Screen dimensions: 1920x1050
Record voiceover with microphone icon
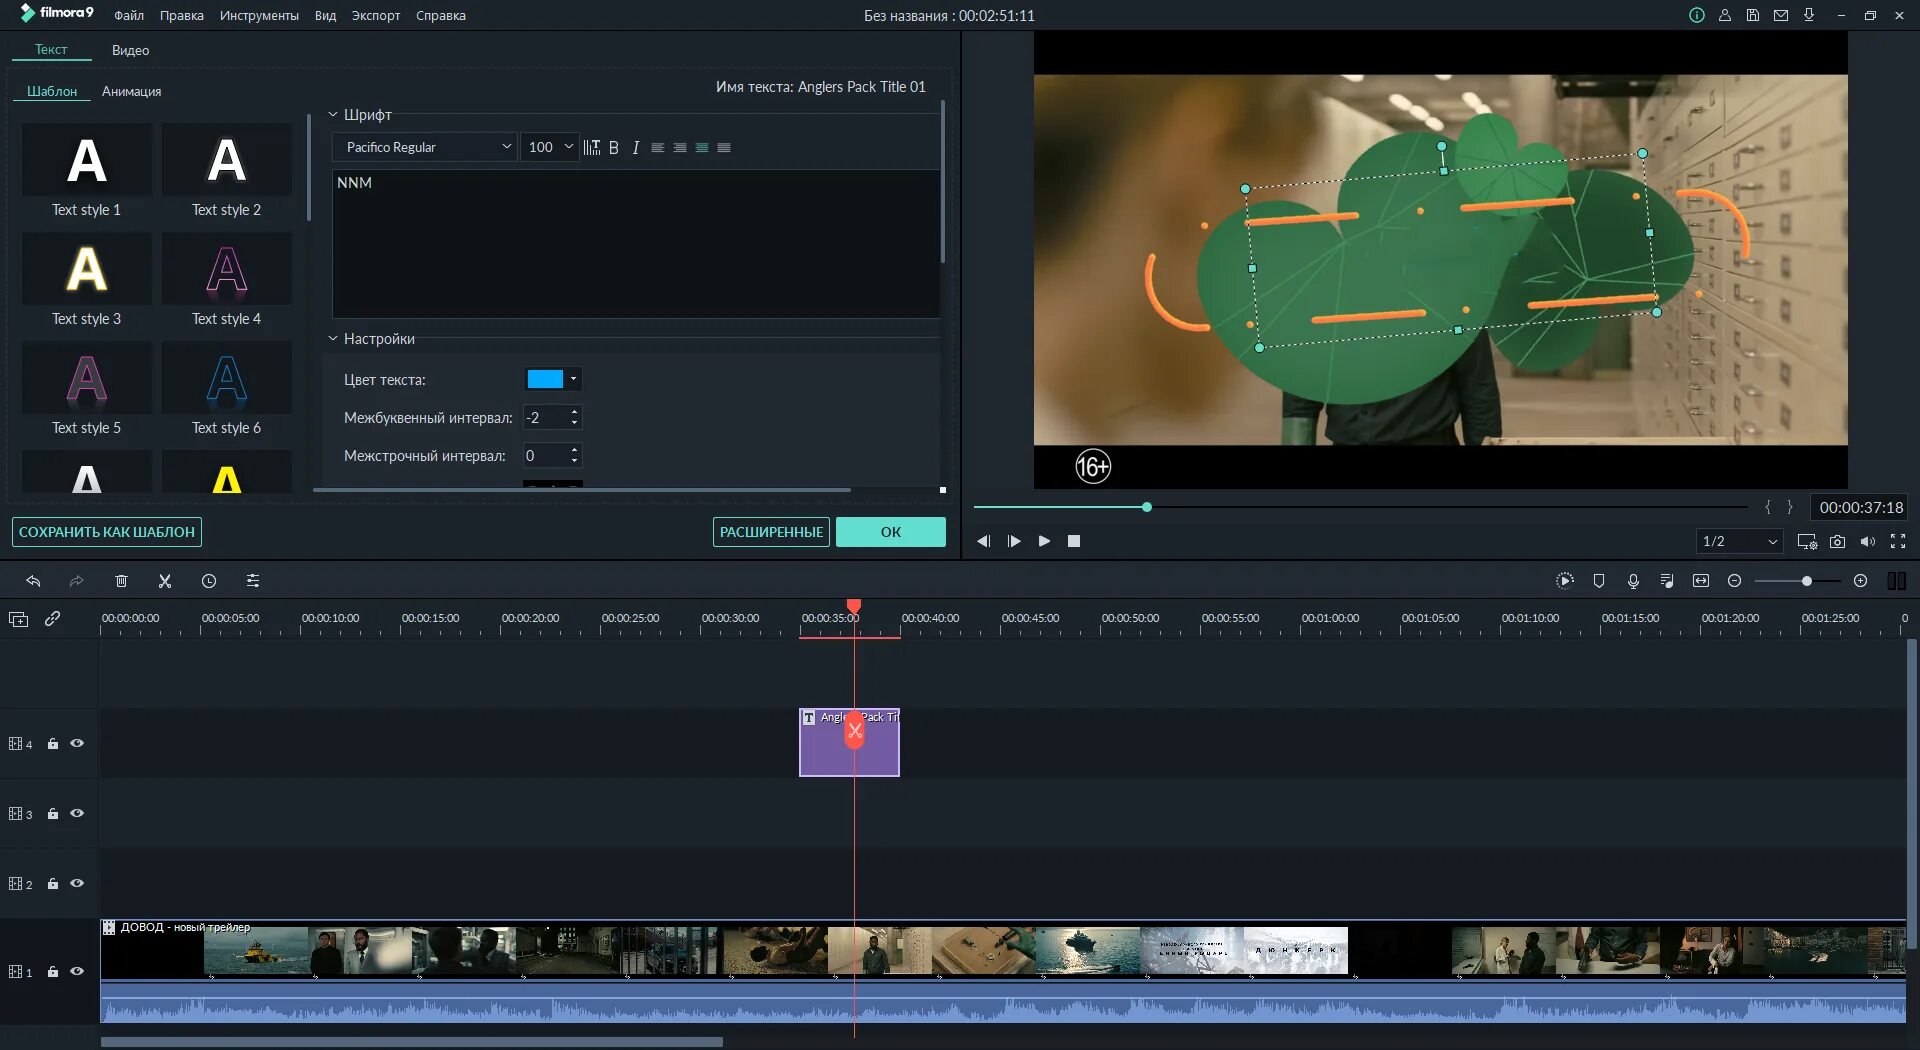coord(1633,581)
